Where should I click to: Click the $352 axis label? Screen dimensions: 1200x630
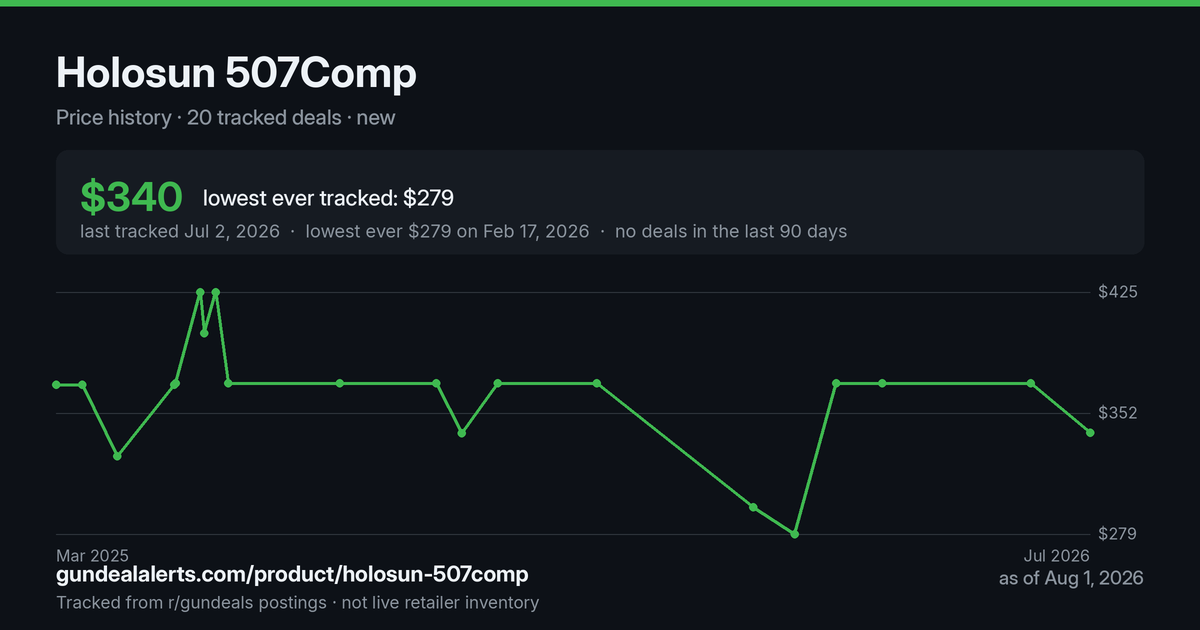[1117, 413]
